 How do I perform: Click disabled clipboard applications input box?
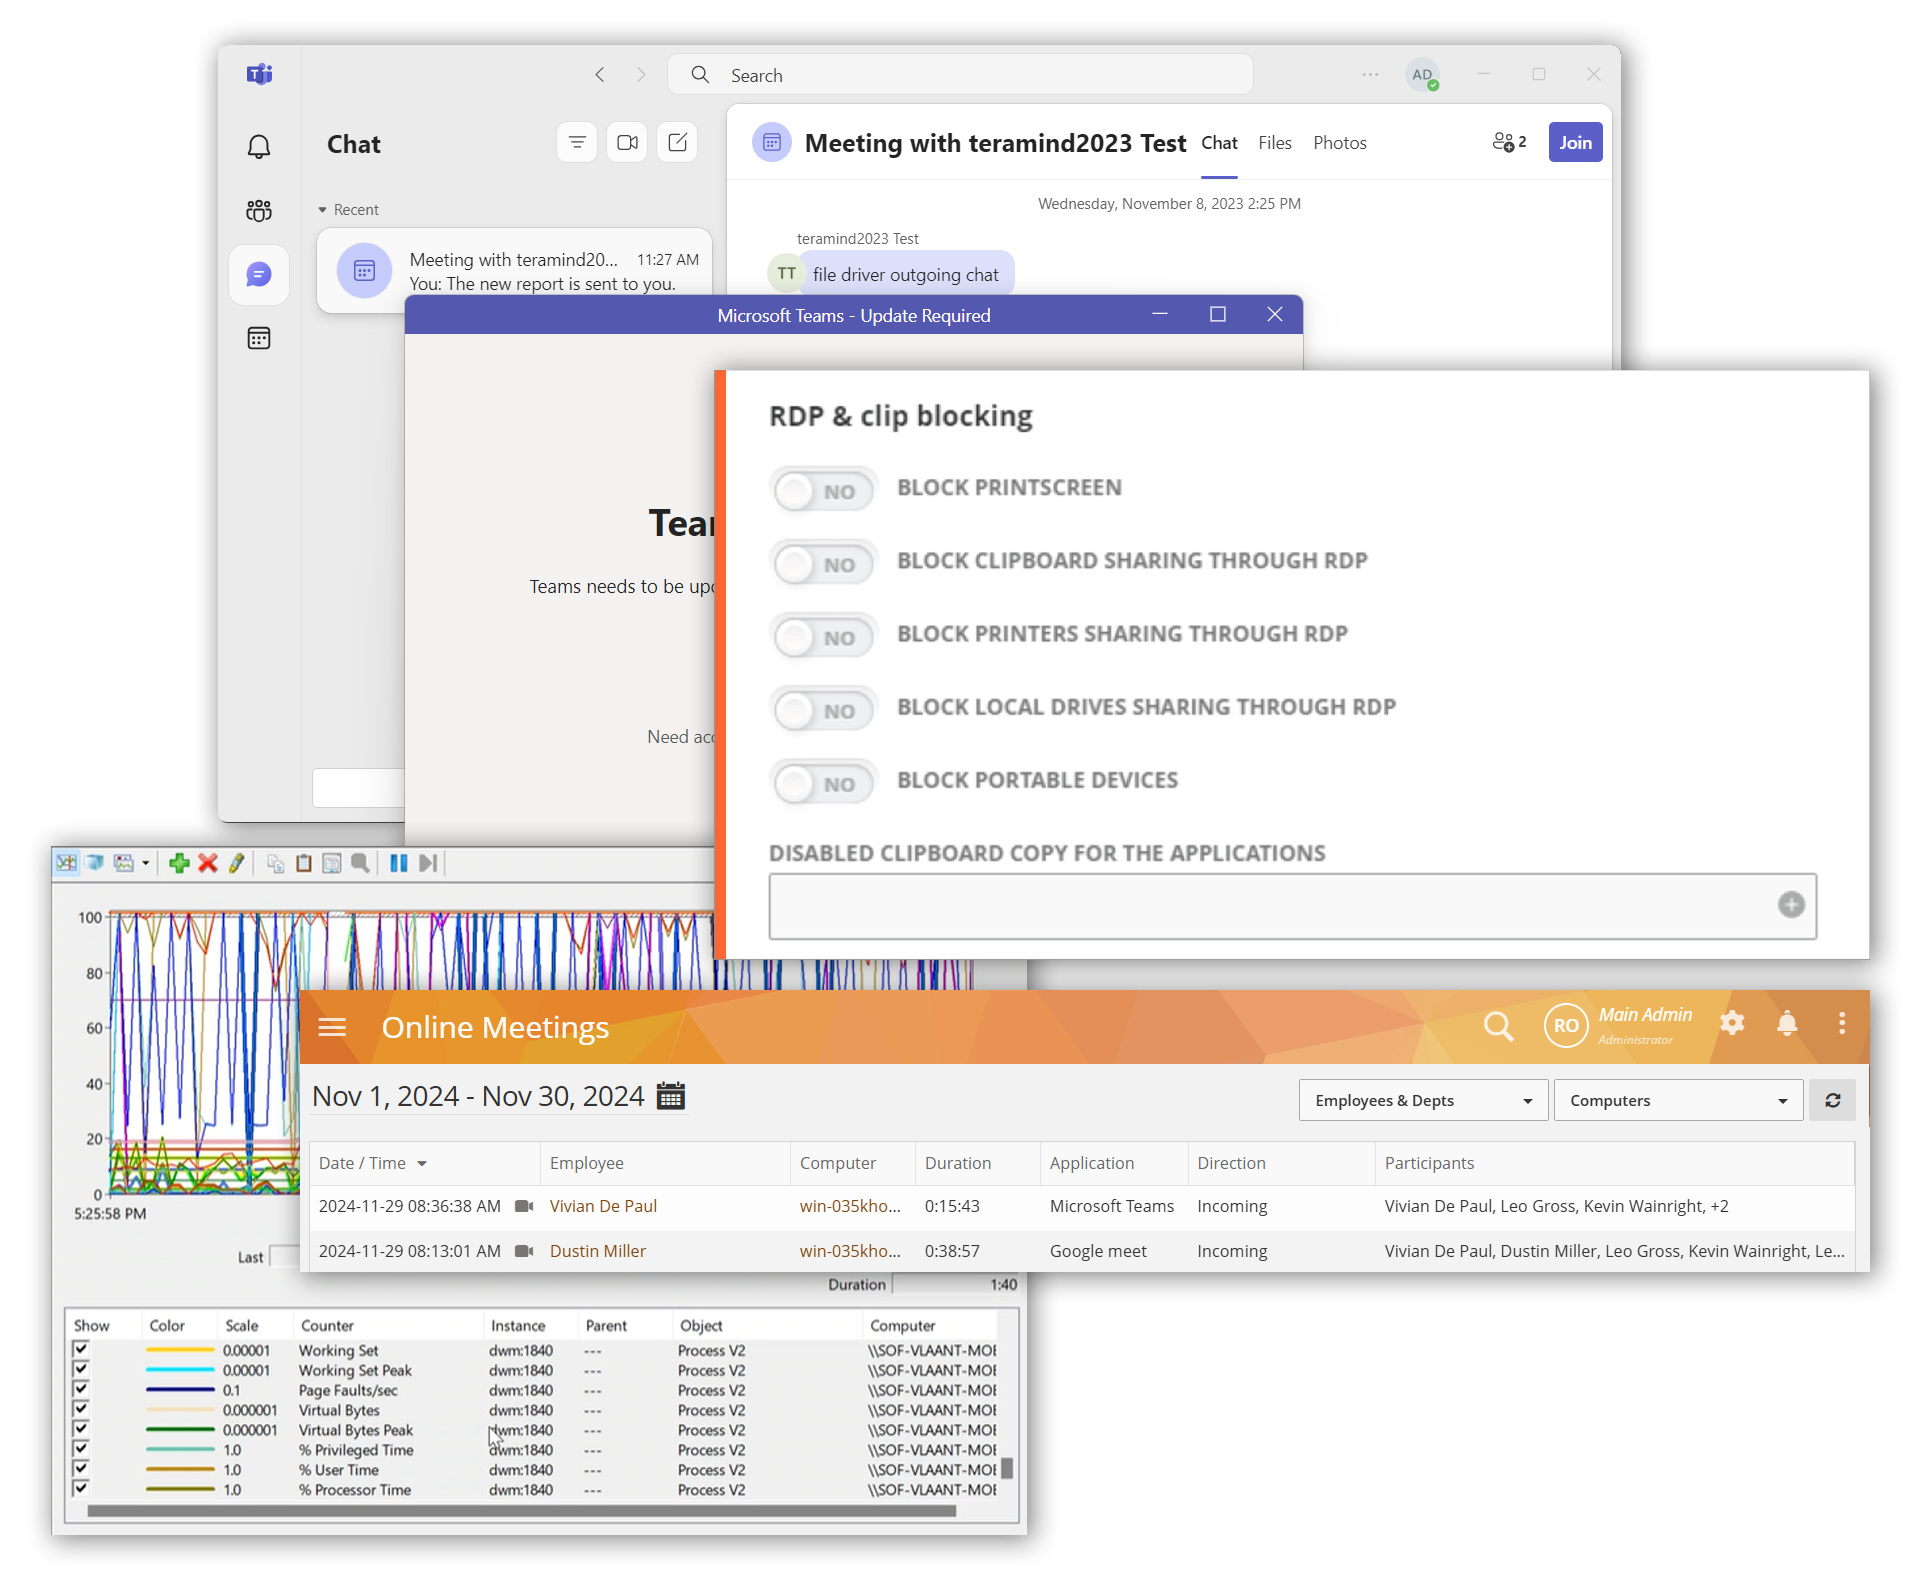[x=1292, y=906]
